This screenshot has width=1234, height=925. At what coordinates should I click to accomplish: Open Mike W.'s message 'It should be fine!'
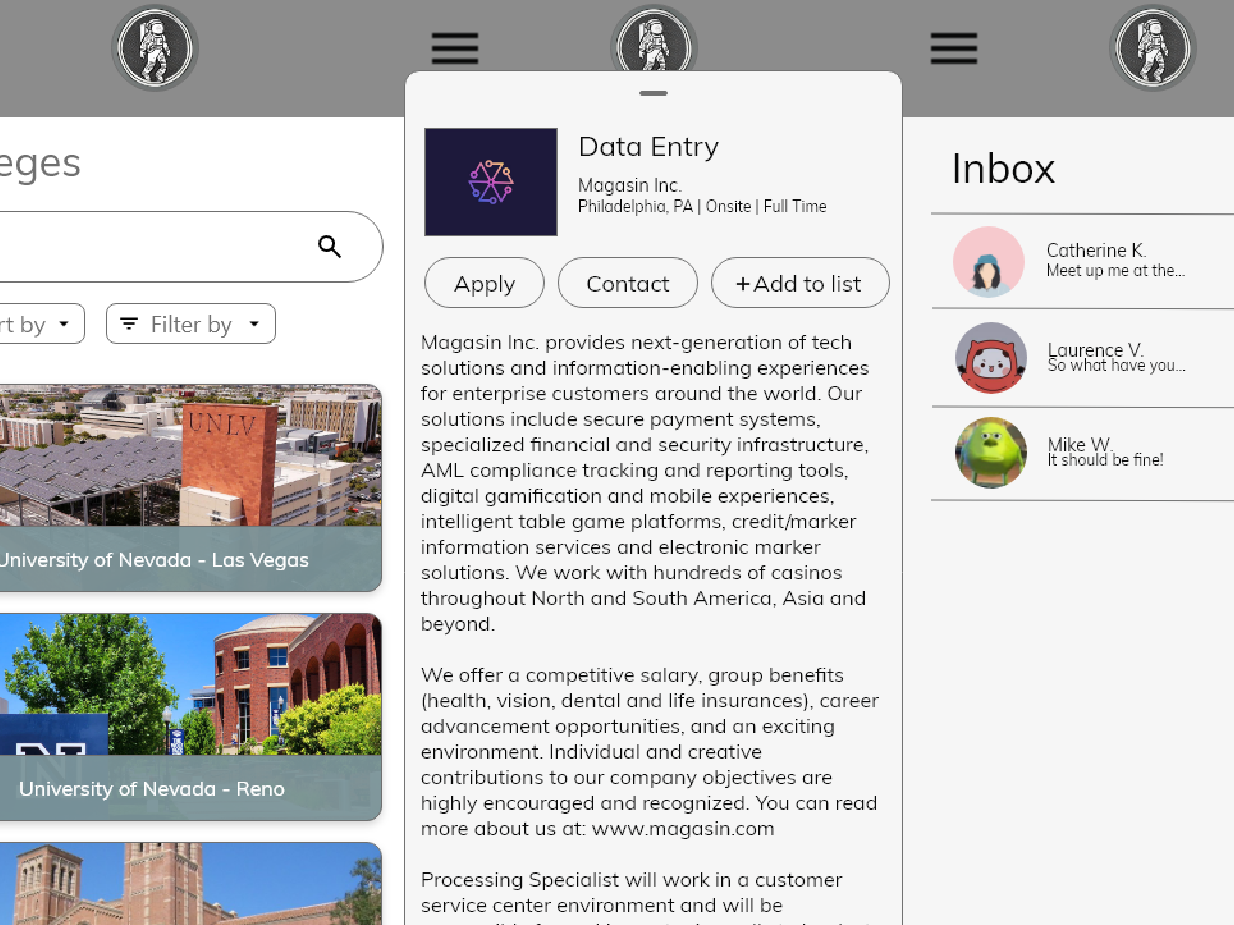(1105, 461)
